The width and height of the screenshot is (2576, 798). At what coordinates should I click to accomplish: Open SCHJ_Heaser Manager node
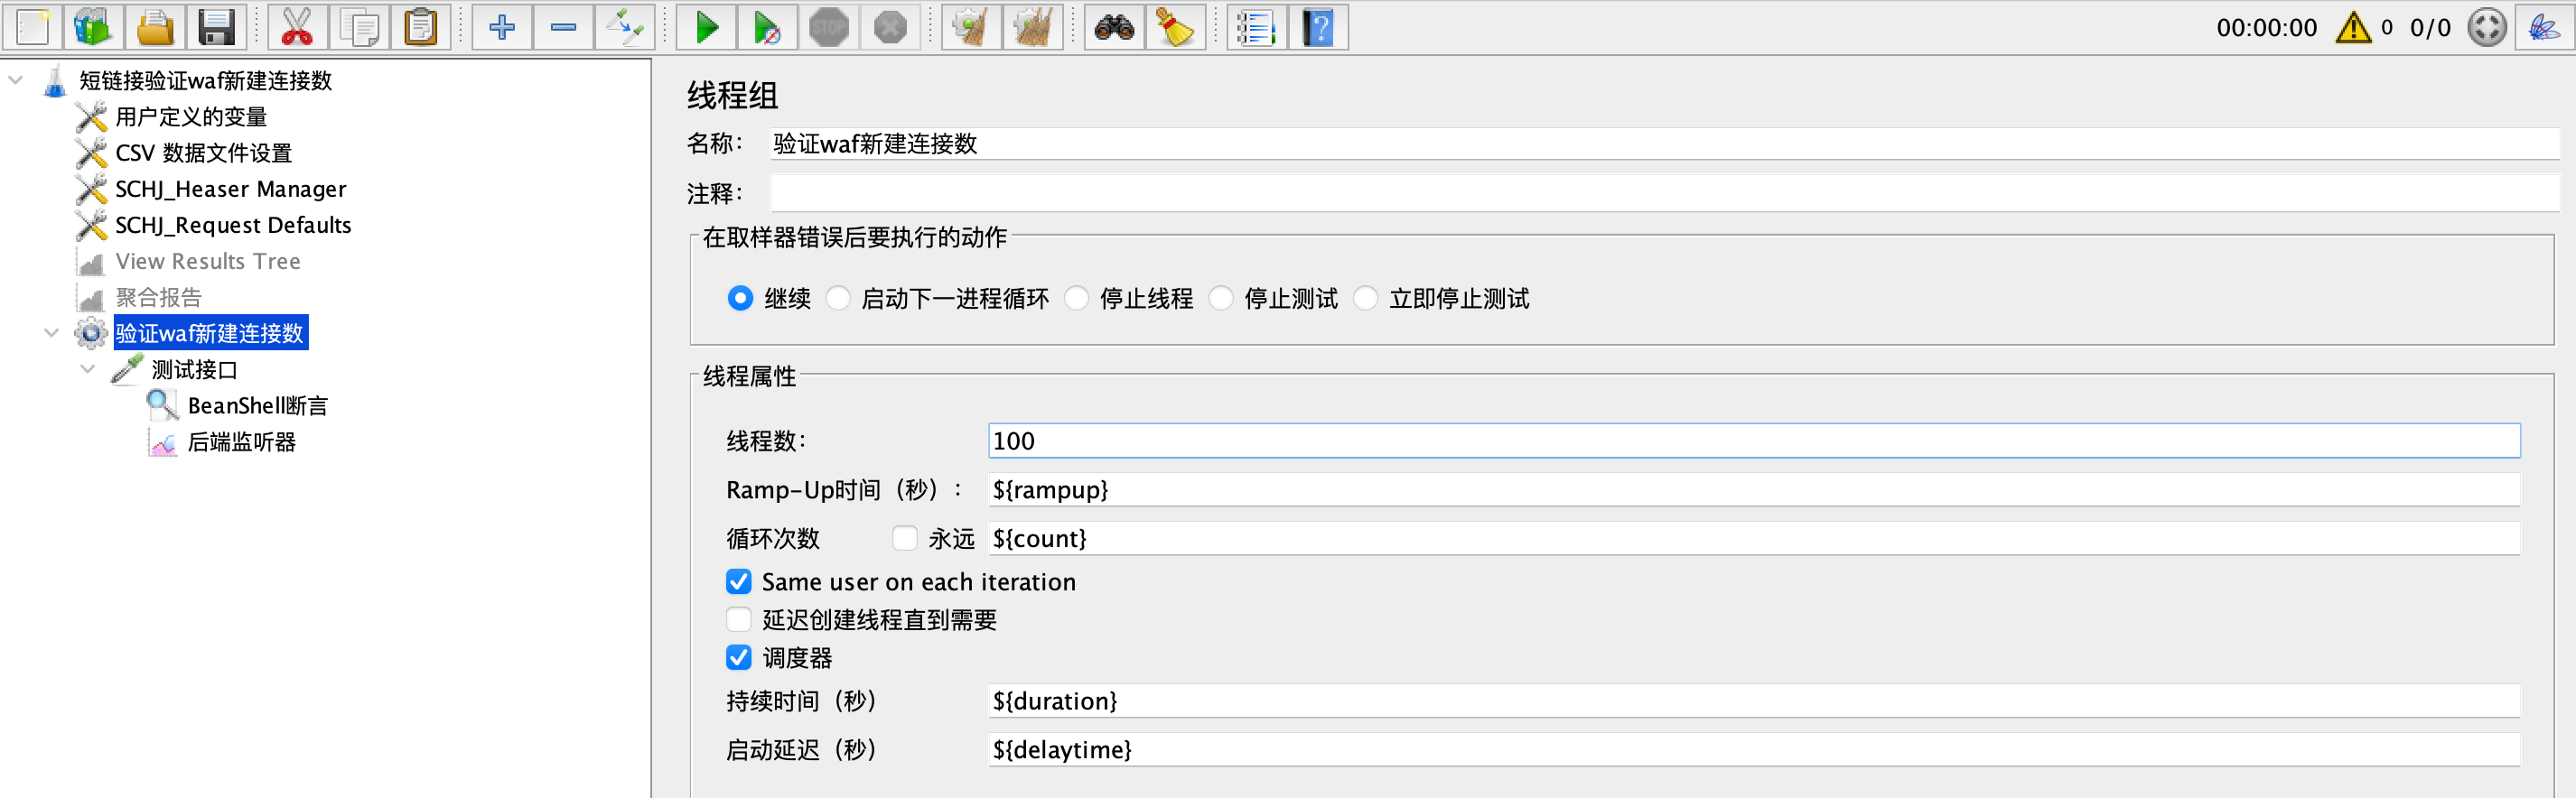coord(230,189)
